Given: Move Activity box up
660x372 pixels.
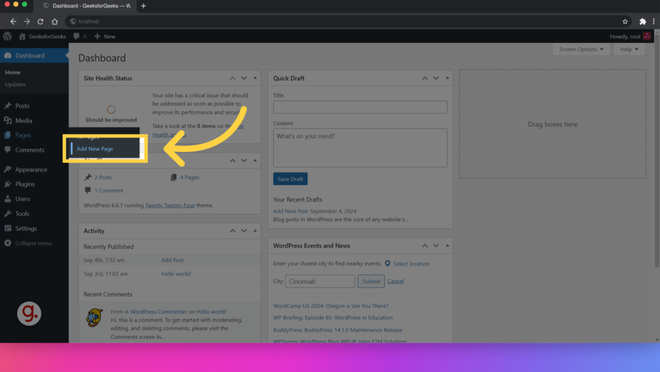Looking at the screenshot, I should coord(232,231).
